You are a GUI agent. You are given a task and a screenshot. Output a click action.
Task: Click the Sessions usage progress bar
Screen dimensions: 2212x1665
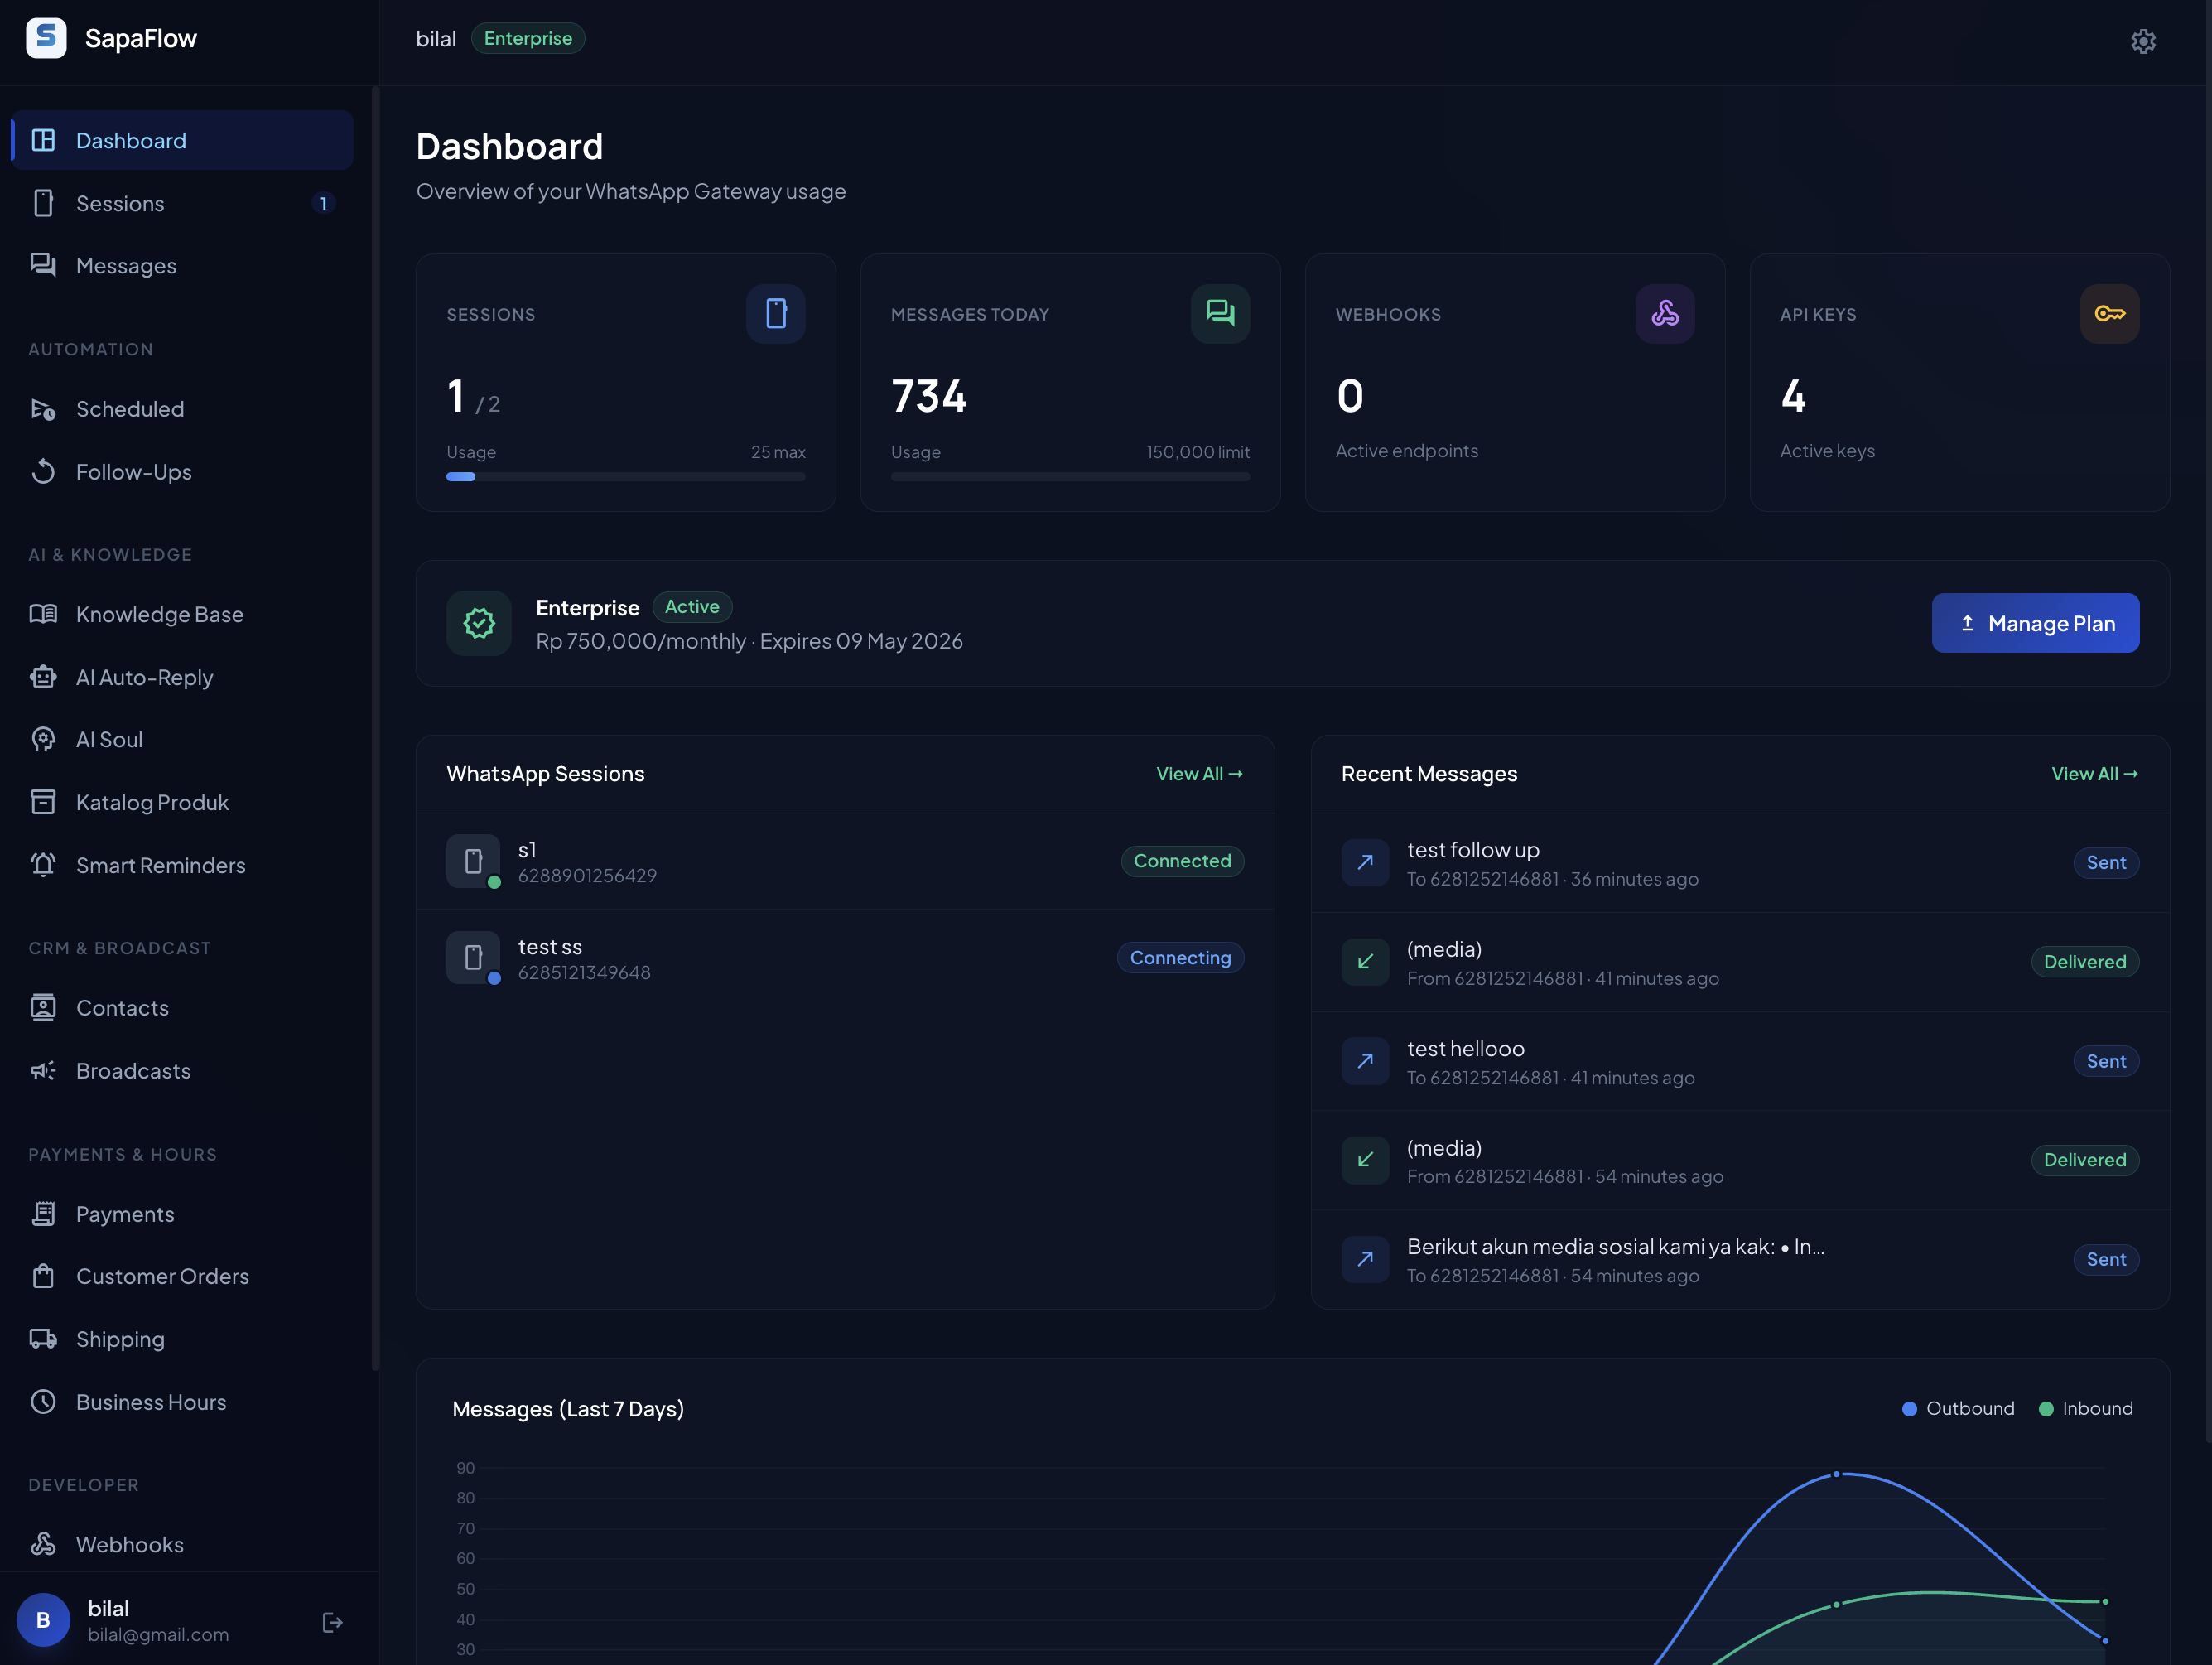[625, 477]
